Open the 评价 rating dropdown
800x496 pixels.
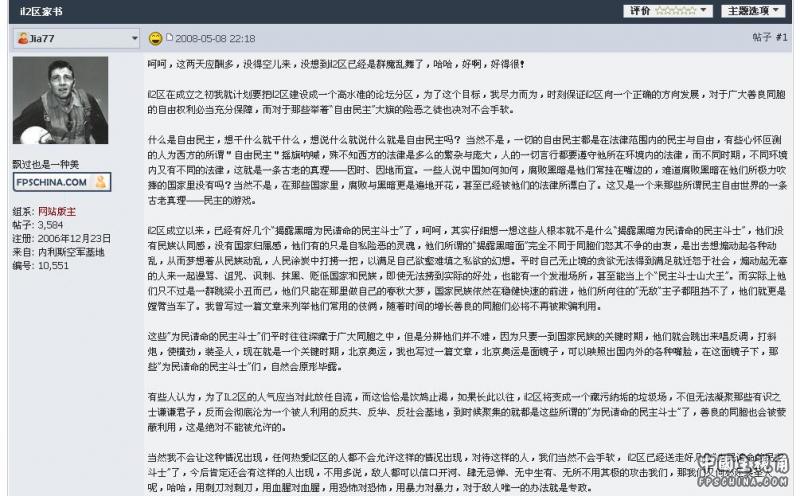coord(667,11)
